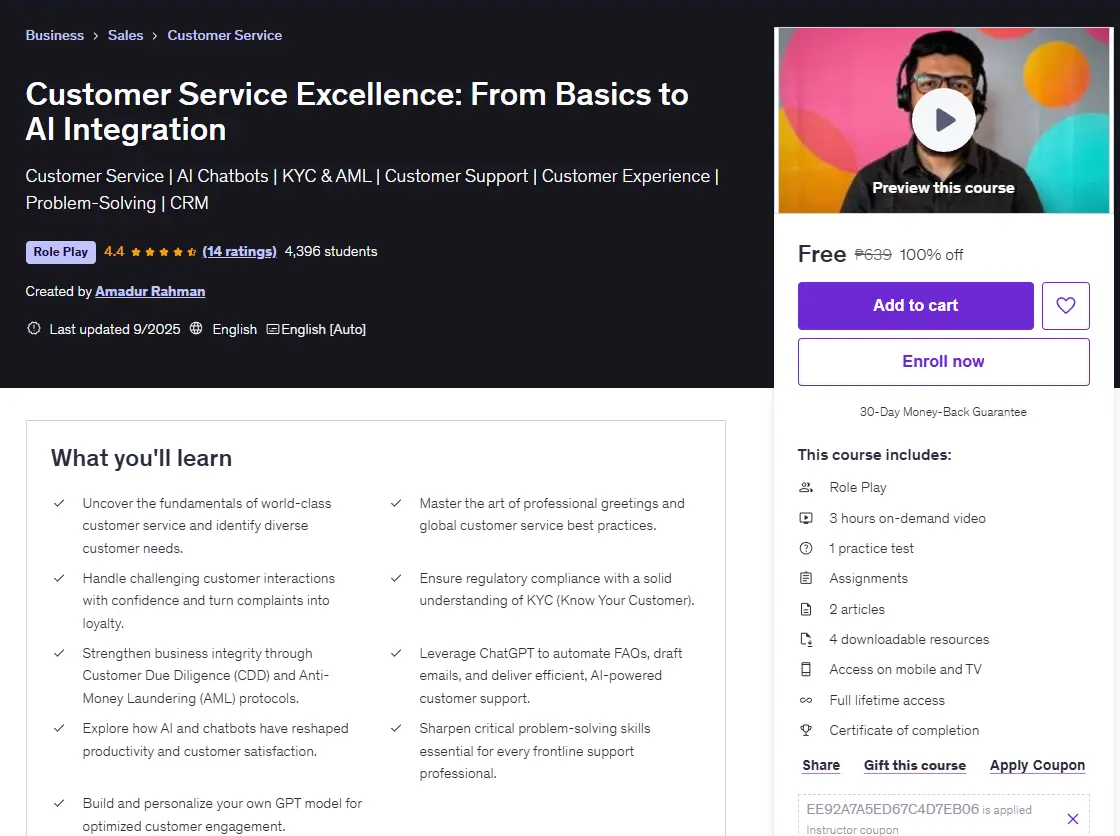1120x836 pixels.
Task: Click the 'Preview this course' caption
Action: tap(944, 188)
